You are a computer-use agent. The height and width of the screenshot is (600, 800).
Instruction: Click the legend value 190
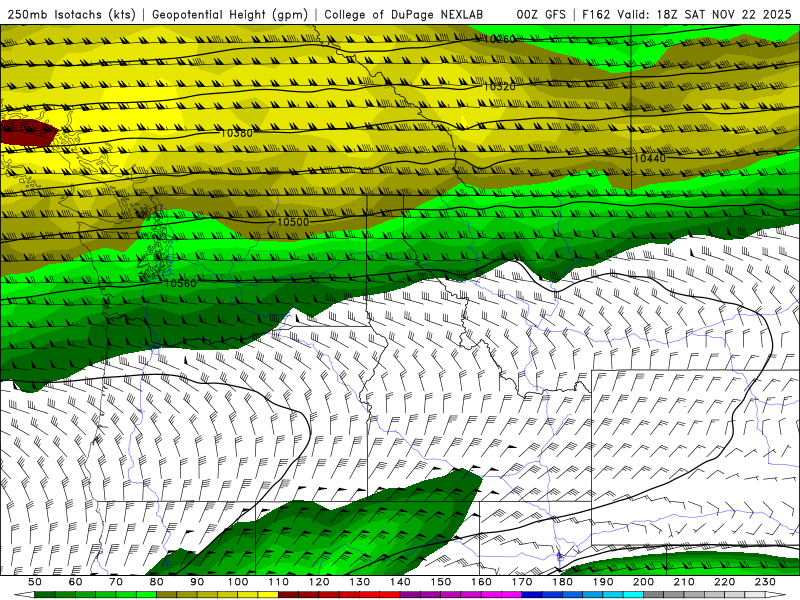point(603,582)
